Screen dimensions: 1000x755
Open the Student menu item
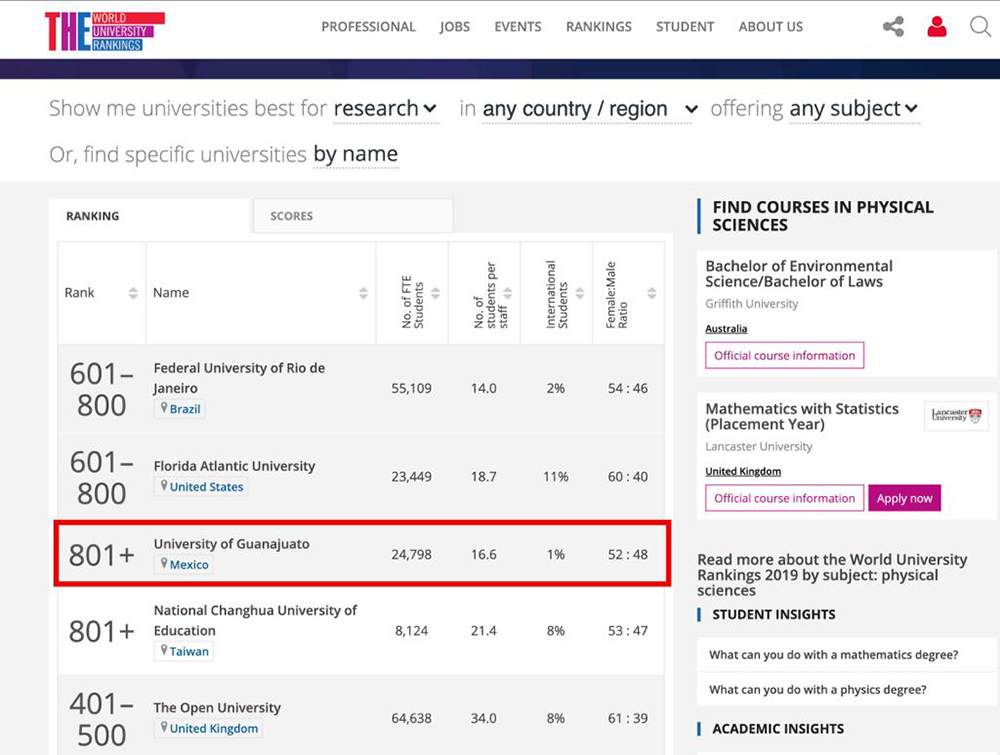click(x=685, y=27)
